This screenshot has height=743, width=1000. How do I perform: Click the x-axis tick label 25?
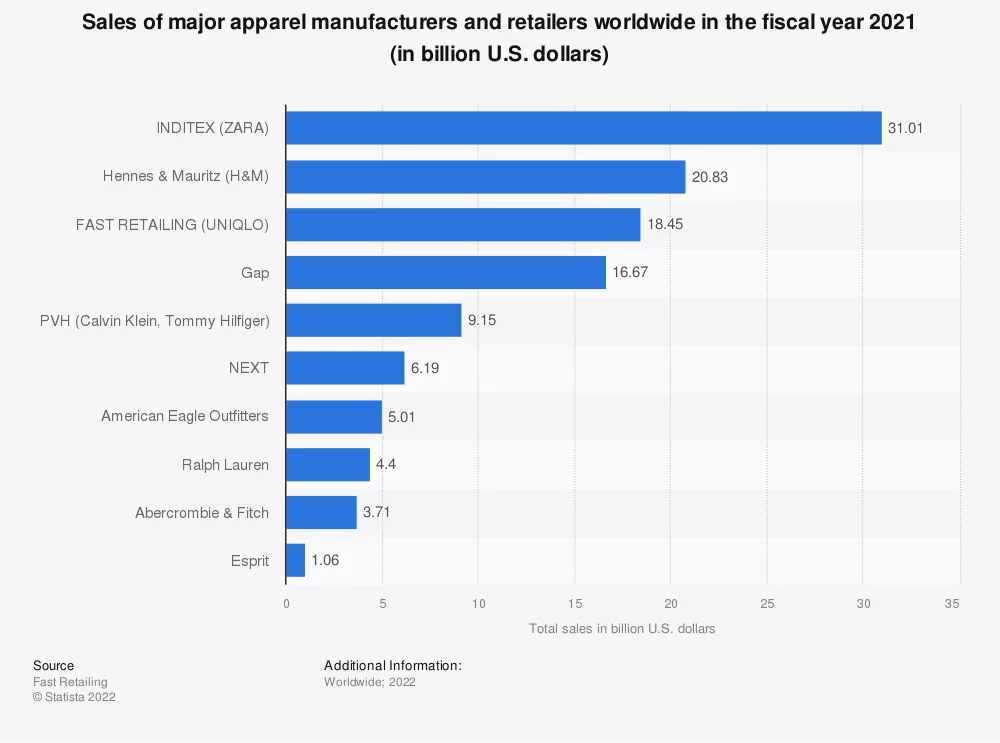tap(767, 604)
